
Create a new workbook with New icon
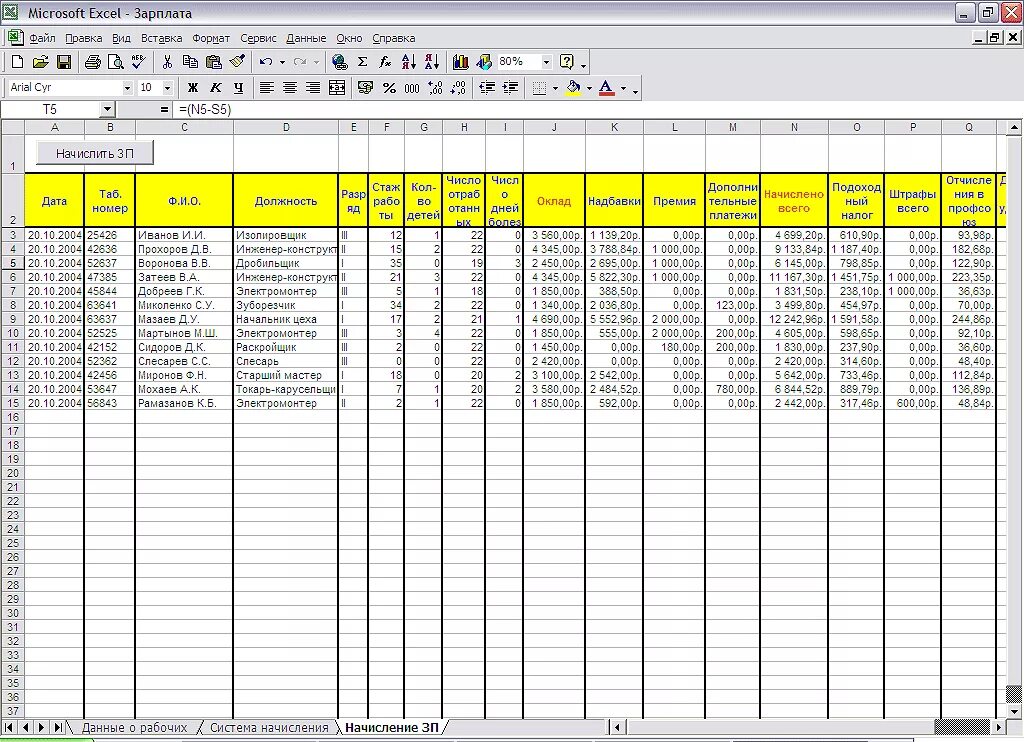point(18,62)
